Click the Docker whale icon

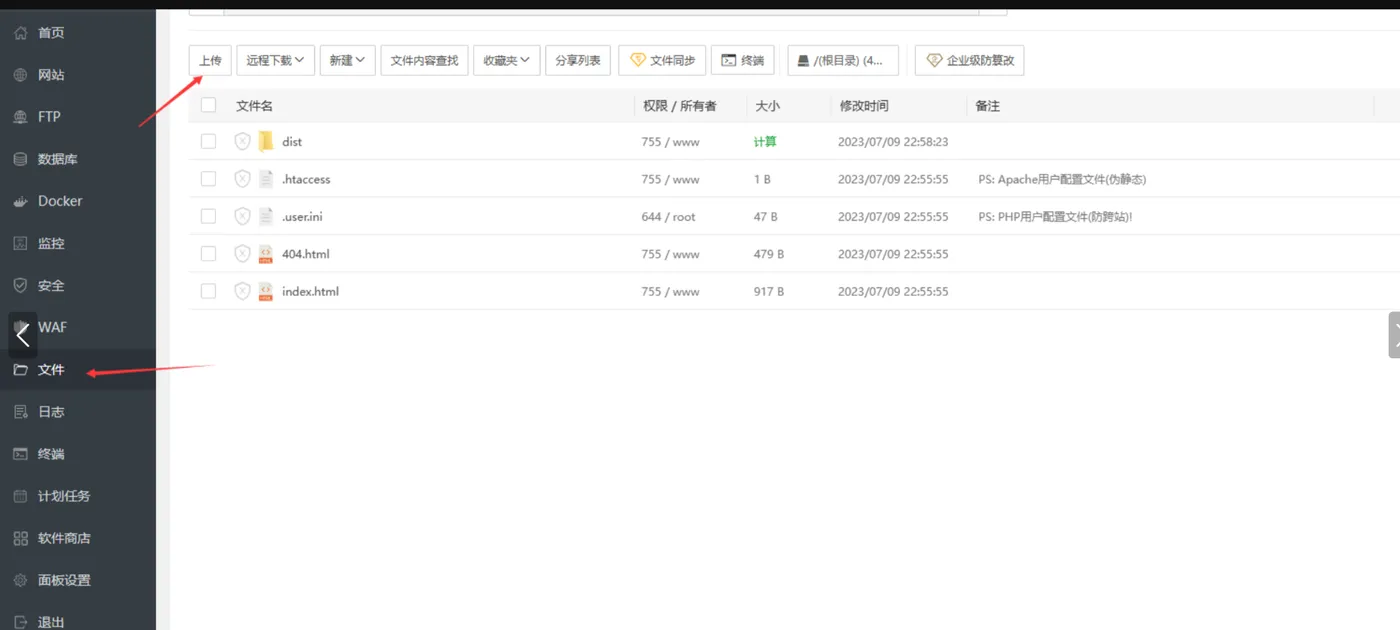click(21, 201)
